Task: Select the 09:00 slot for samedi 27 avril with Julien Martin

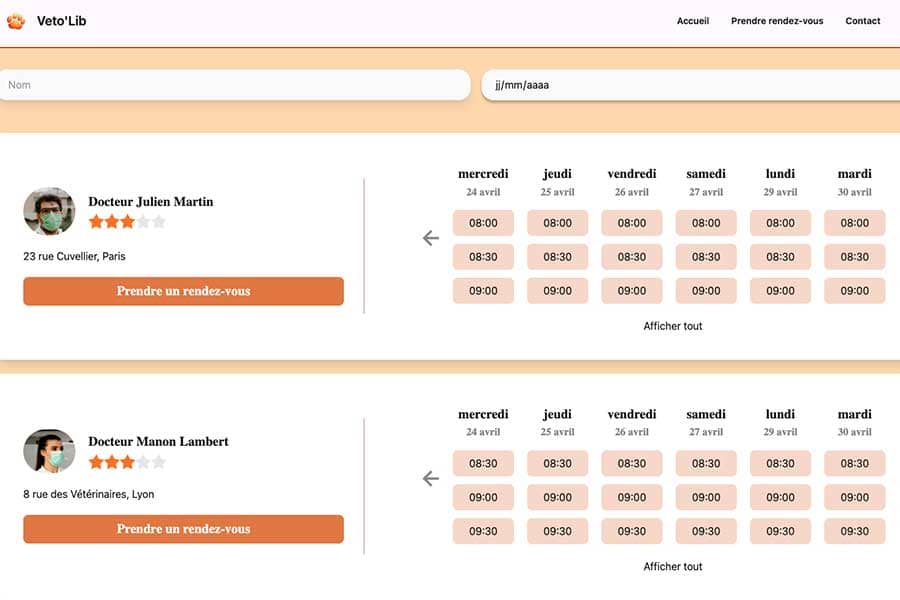Action: click(x=706, y=291)
